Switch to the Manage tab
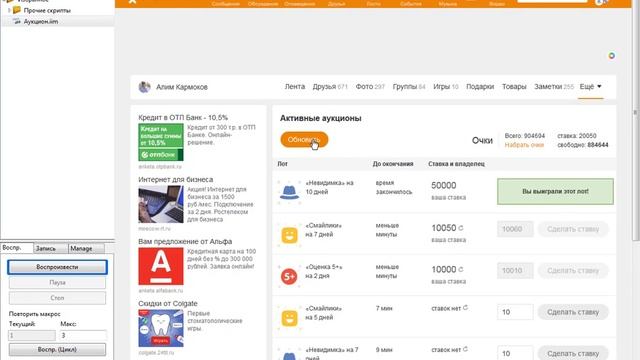This screenshot has width=640, height=360. pyautogui.click(x=86, y=248)
